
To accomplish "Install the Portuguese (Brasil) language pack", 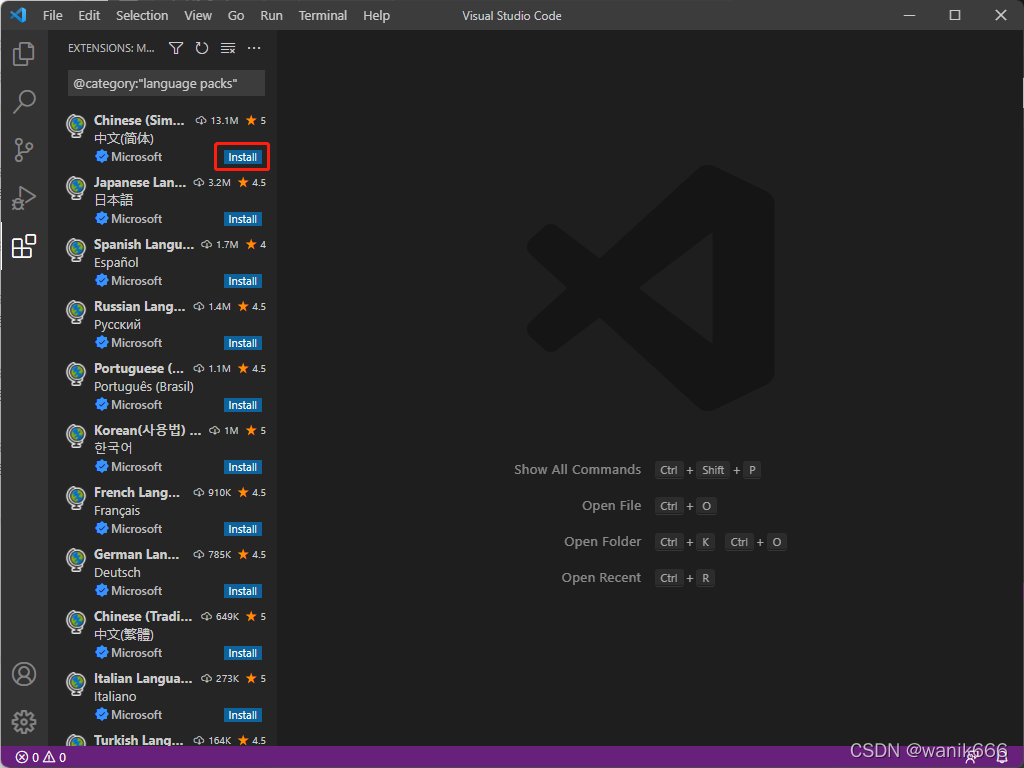I will (x=242, y=406).
